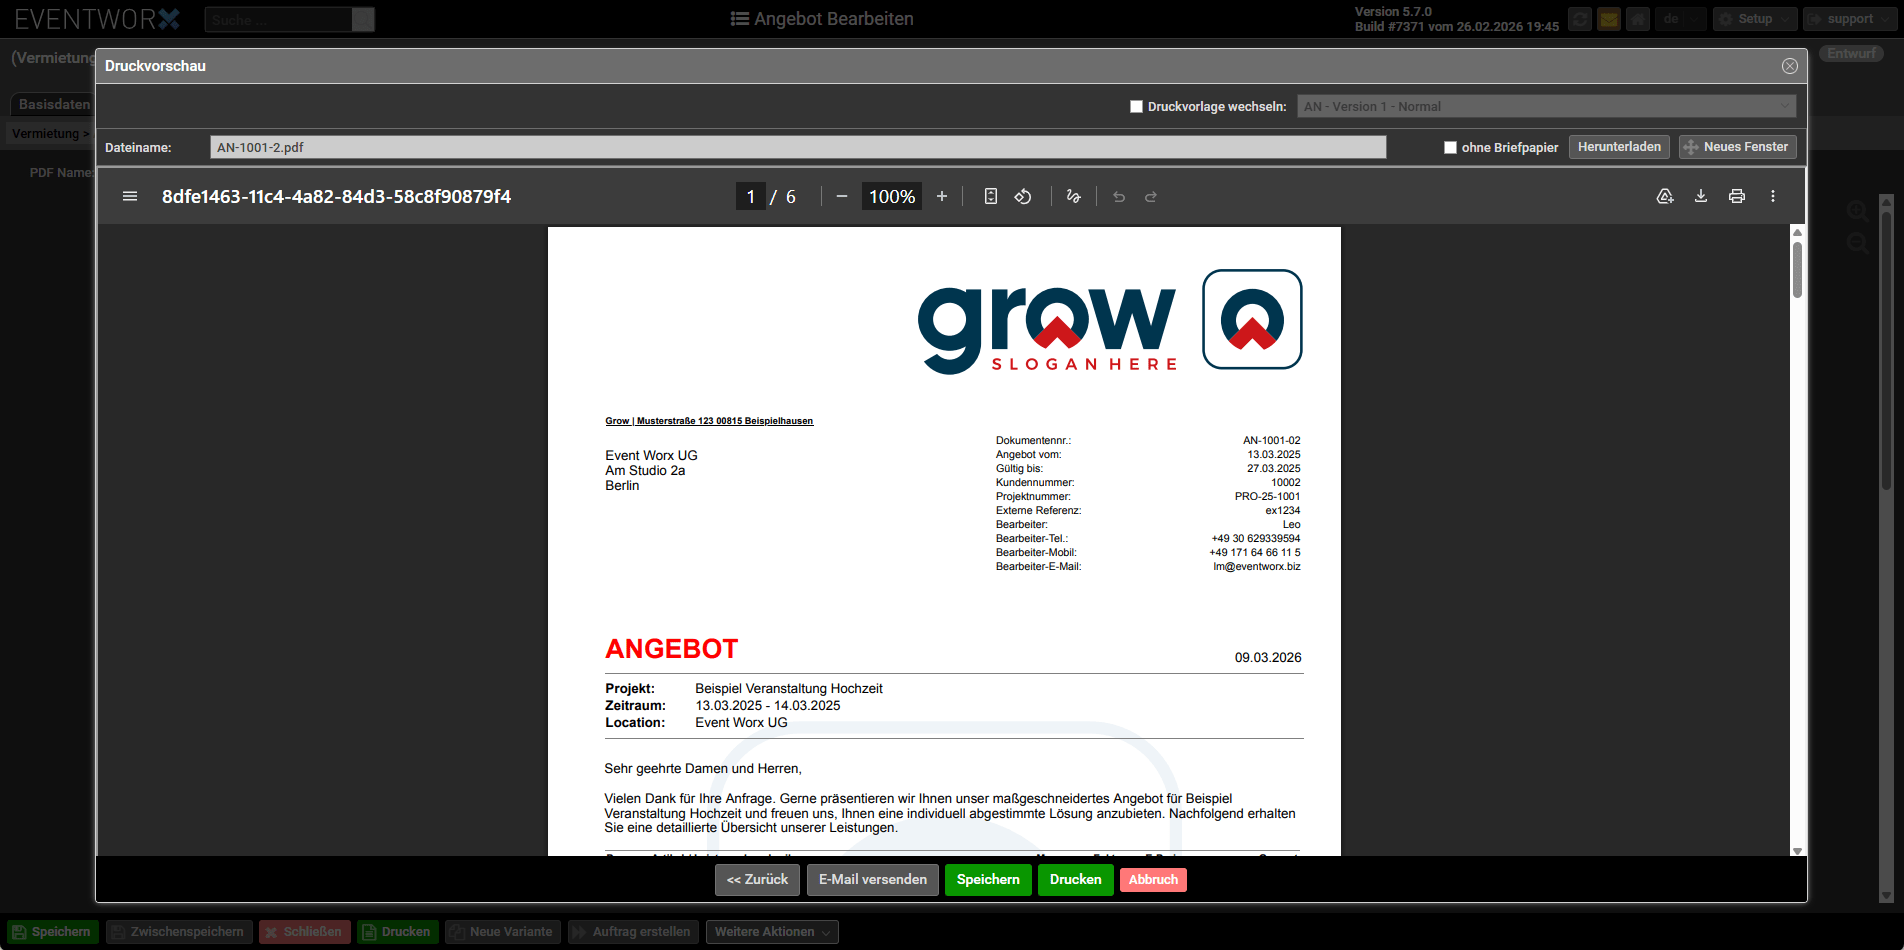Click E-Mail versenden in the dialog footer
Image resolution: width=1904 pixels, height=950 pixels.
[x=872, y=880]
